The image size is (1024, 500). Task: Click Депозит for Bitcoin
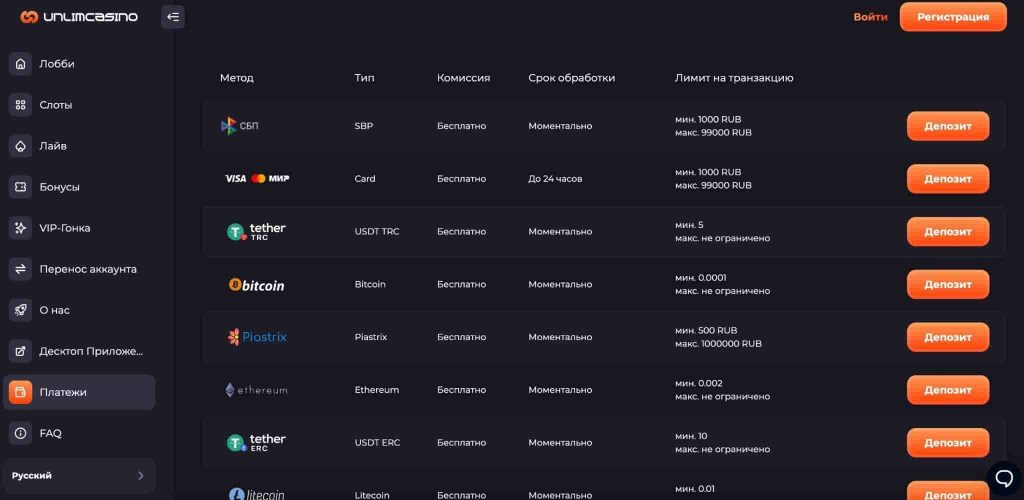(947, 284)
